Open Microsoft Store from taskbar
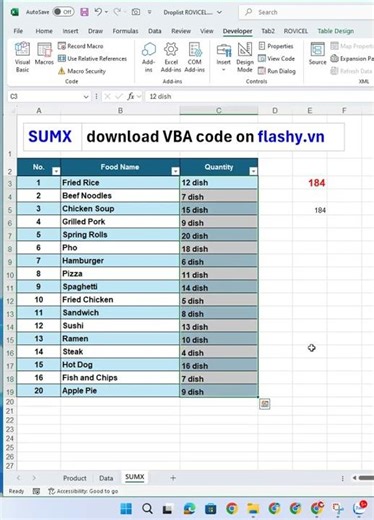 (210, 509)
